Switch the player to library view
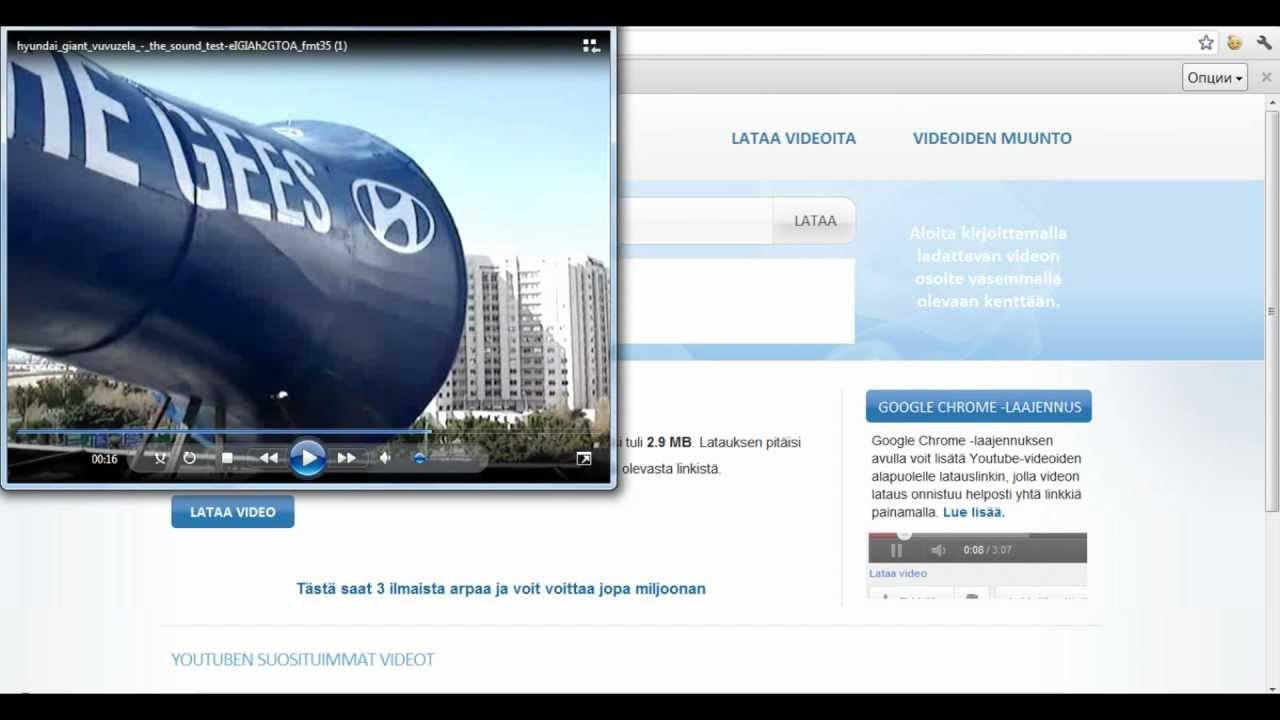1280x720 pixels. pos(591,45)
